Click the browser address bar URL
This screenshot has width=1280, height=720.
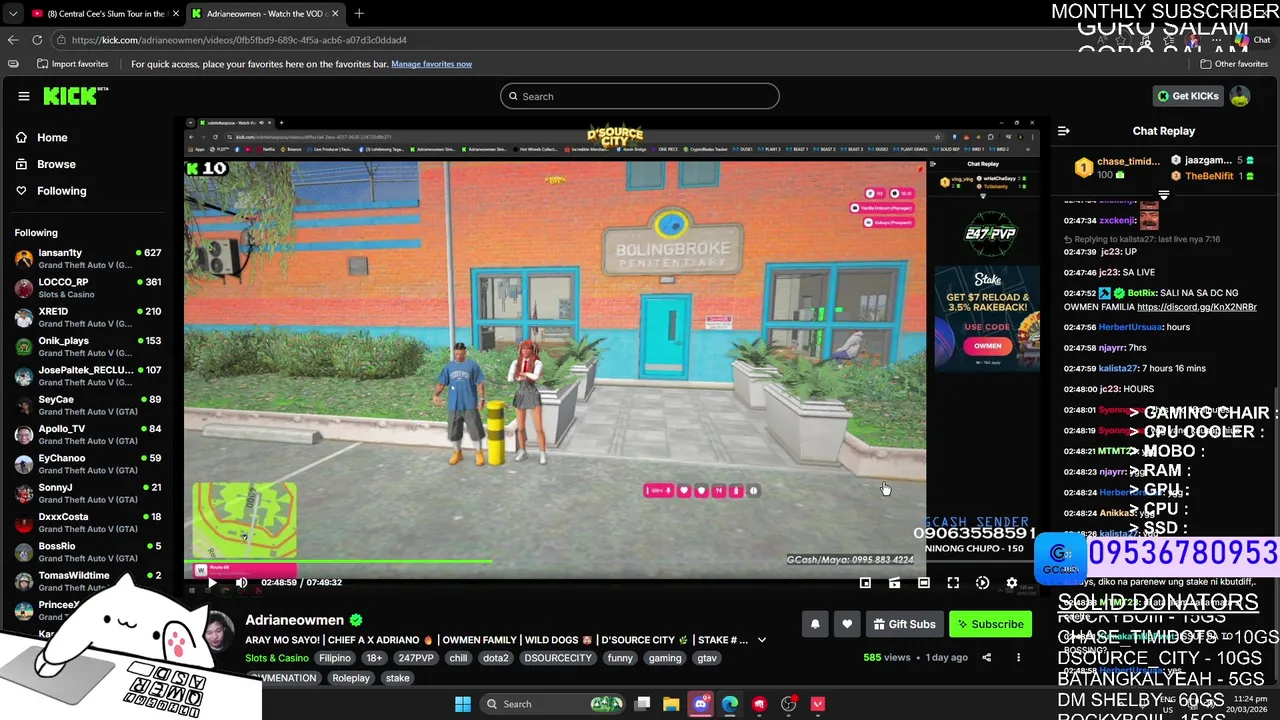(x=239, y=40)
